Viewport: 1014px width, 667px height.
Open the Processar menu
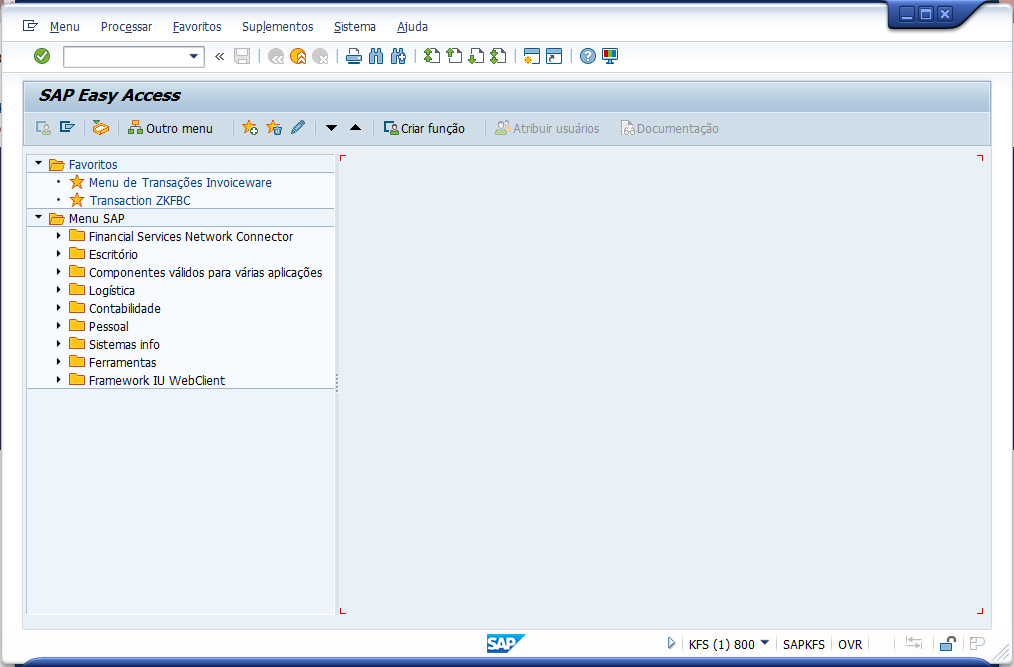click(x=126, y=27)
